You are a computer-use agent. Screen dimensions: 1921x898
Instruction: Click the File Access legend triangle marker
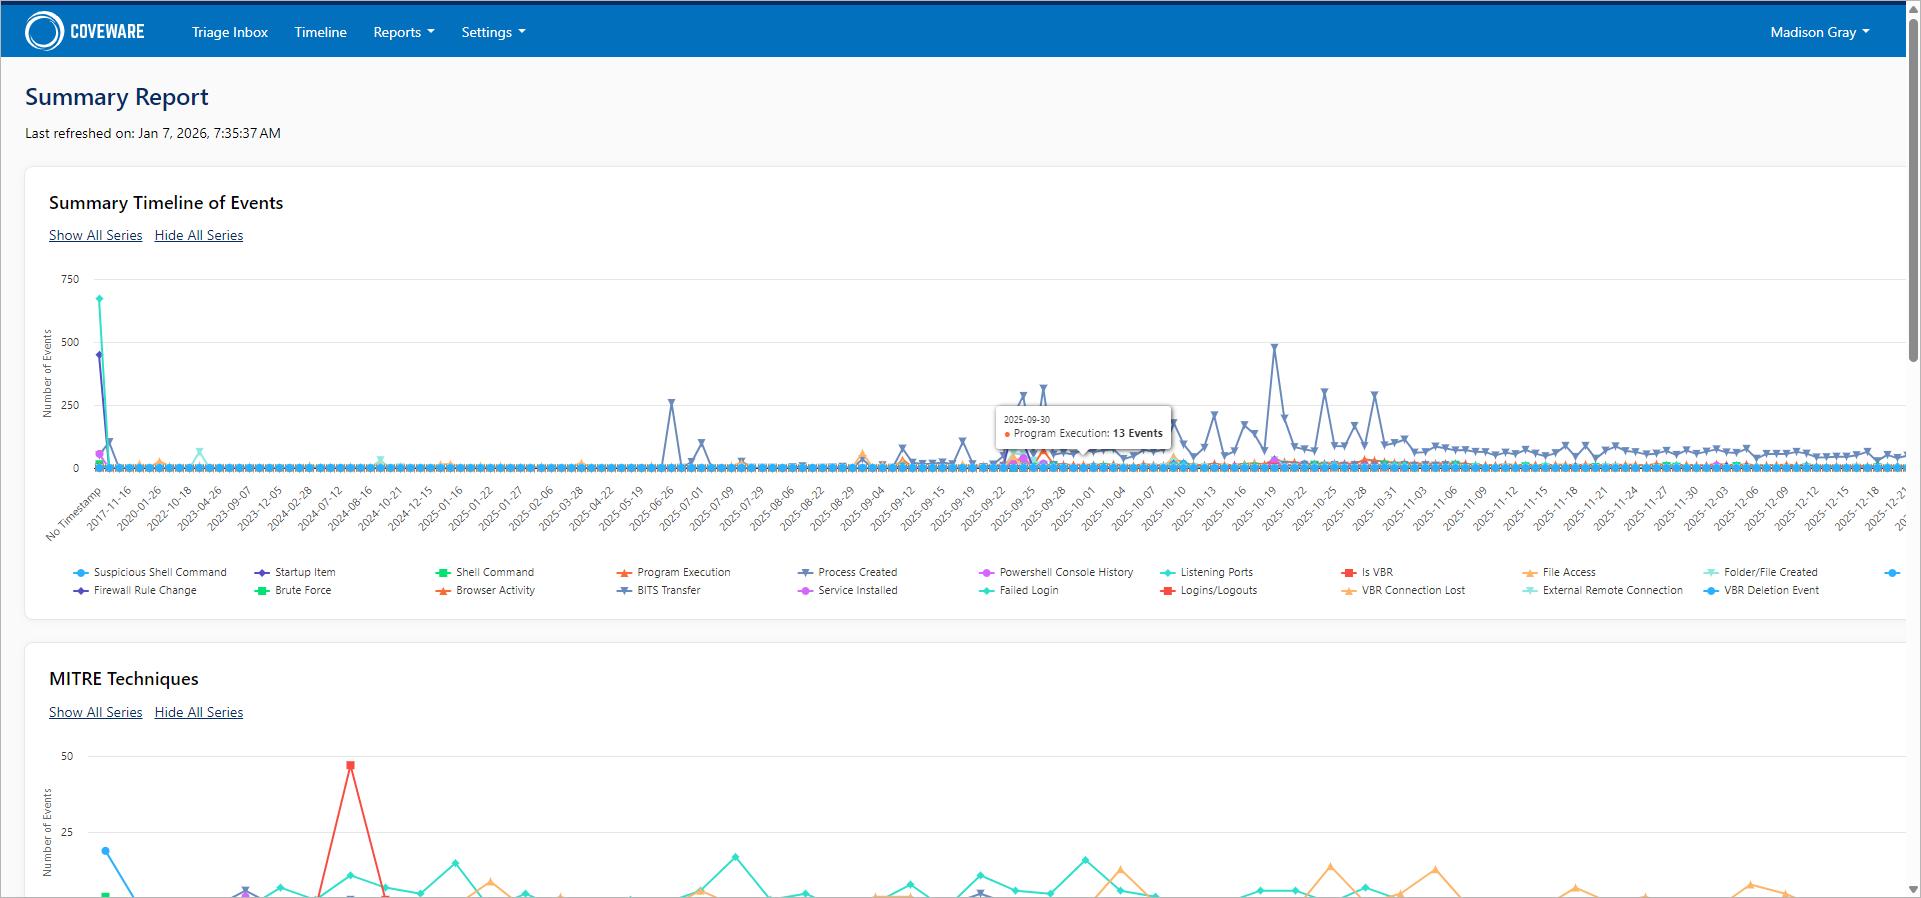[x=1529, y=573]
